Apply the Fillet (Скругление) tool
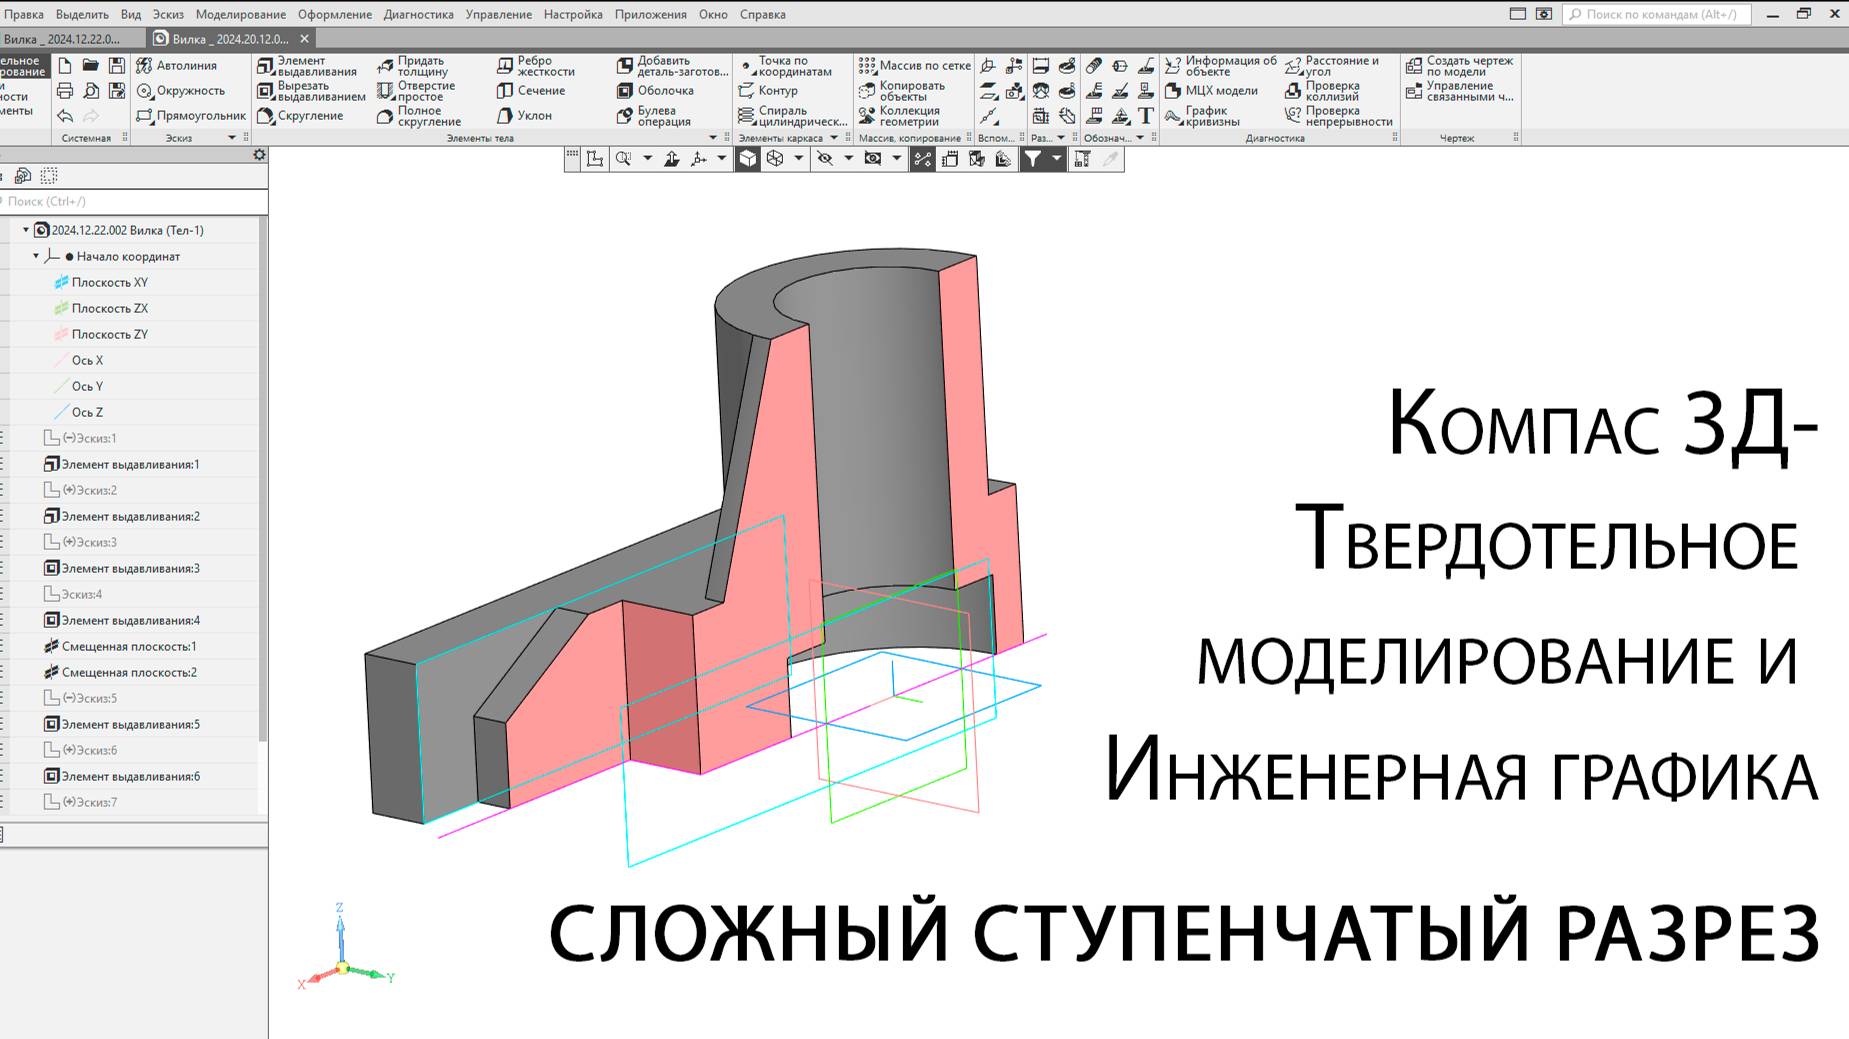Image resolution: width=1849 pixels, height=1039 pixels. click(300, 116)
